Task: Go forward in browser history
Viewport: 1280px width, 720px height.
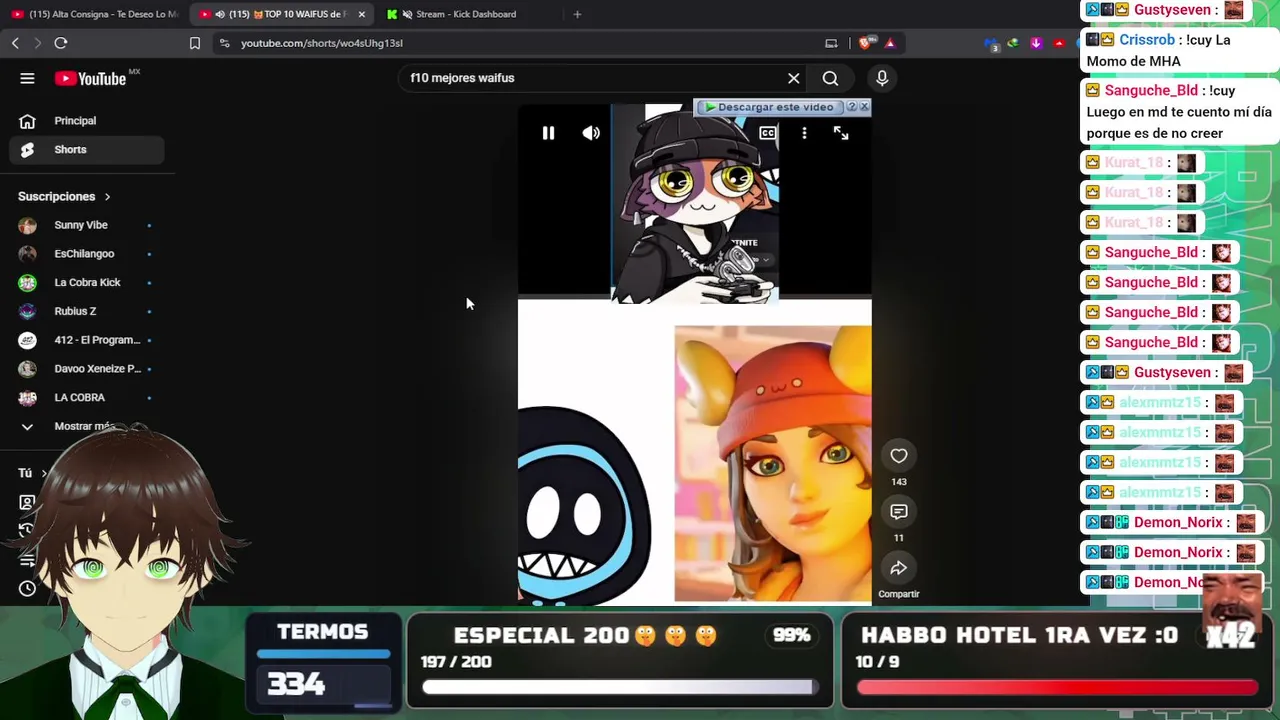Action: click(38, 43)
